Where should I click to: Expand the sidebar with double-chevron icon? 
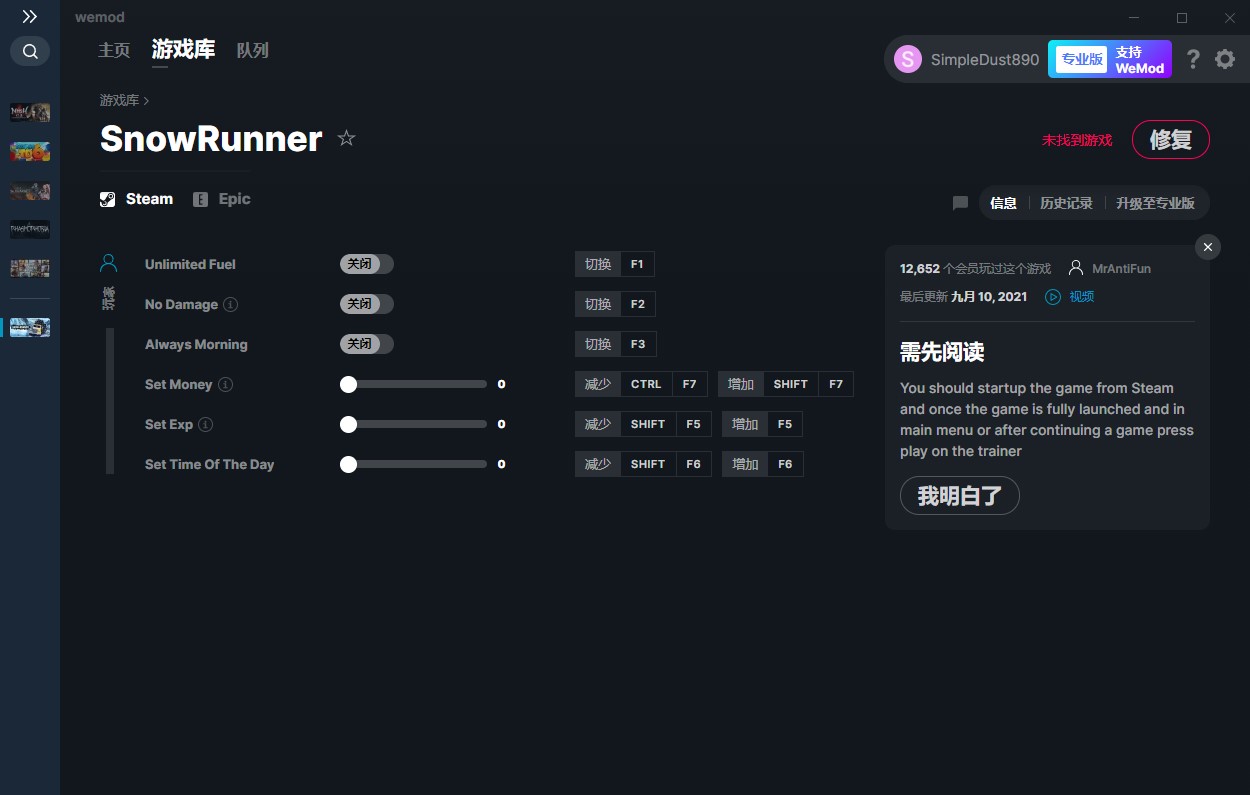click(x=30, y=17)
